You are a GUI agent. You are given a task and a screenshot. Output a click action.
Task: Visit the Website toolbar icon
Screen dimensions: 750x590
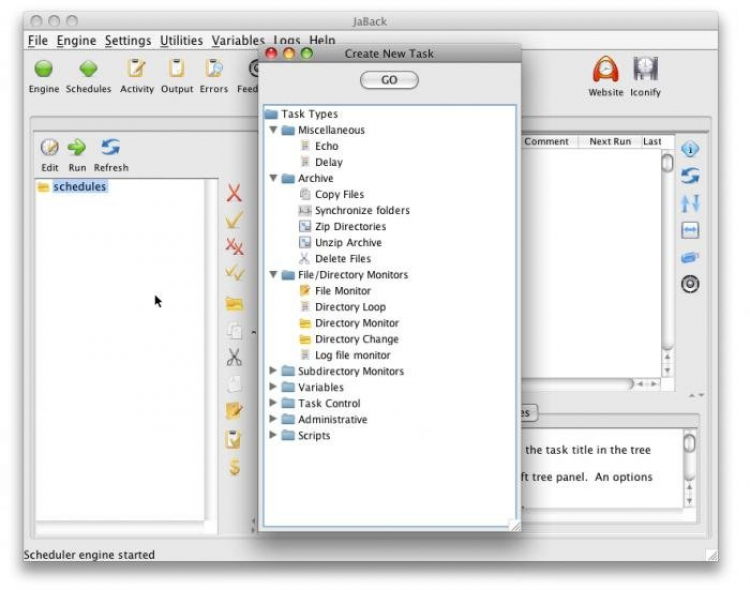[606, 70]
